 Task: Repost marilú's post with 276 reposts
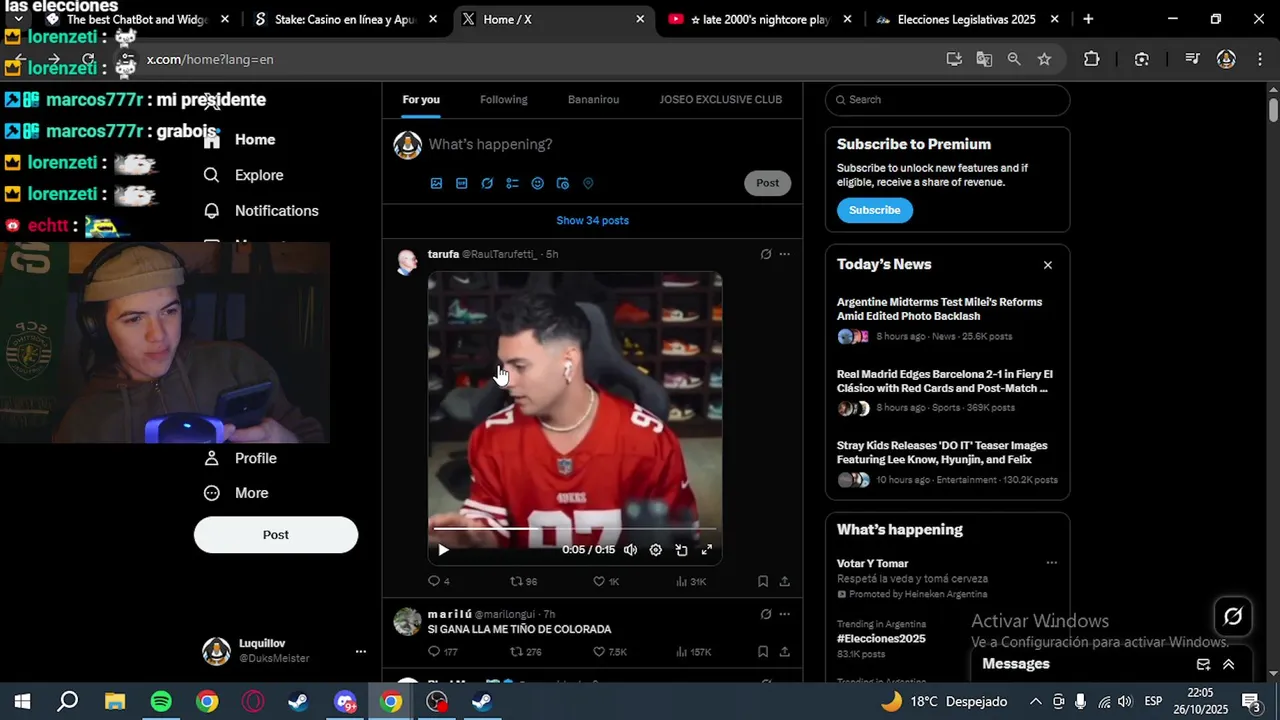tap(526, 652)
